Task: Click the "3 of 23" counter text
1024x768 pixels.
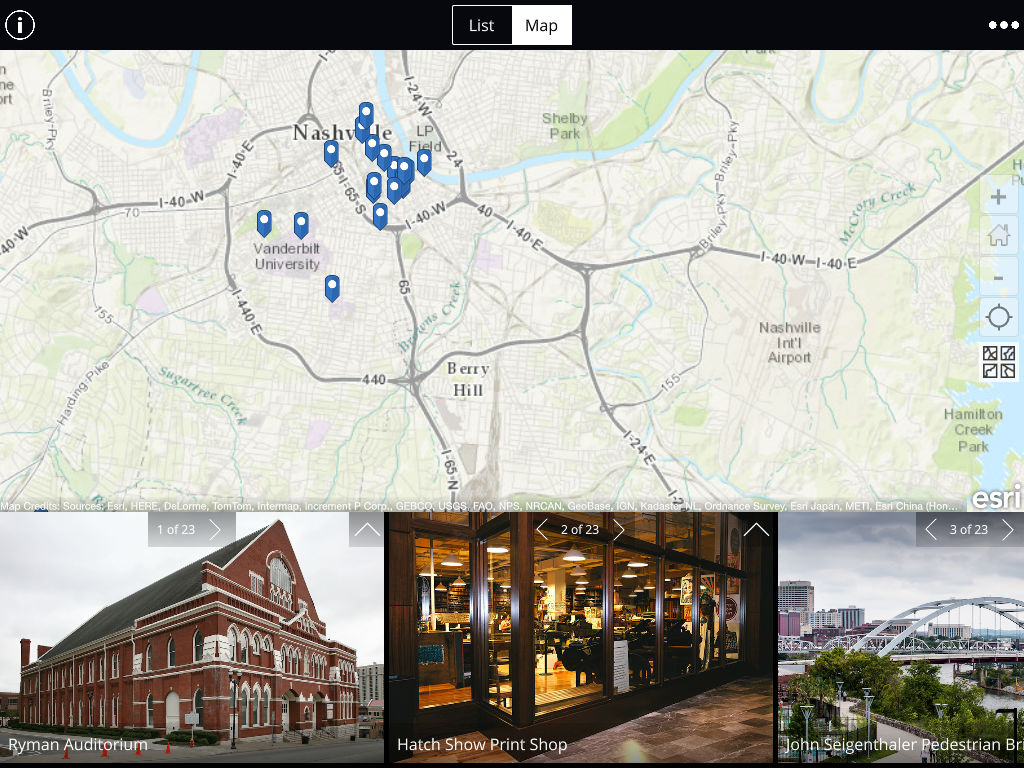Action: coord(968,530)
